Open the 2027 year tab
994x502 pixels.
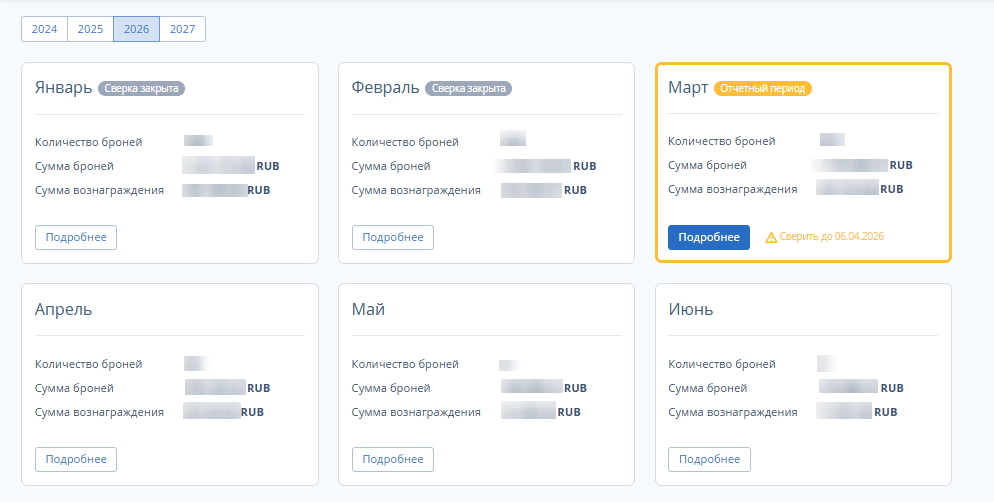click(x=182, y=29)
